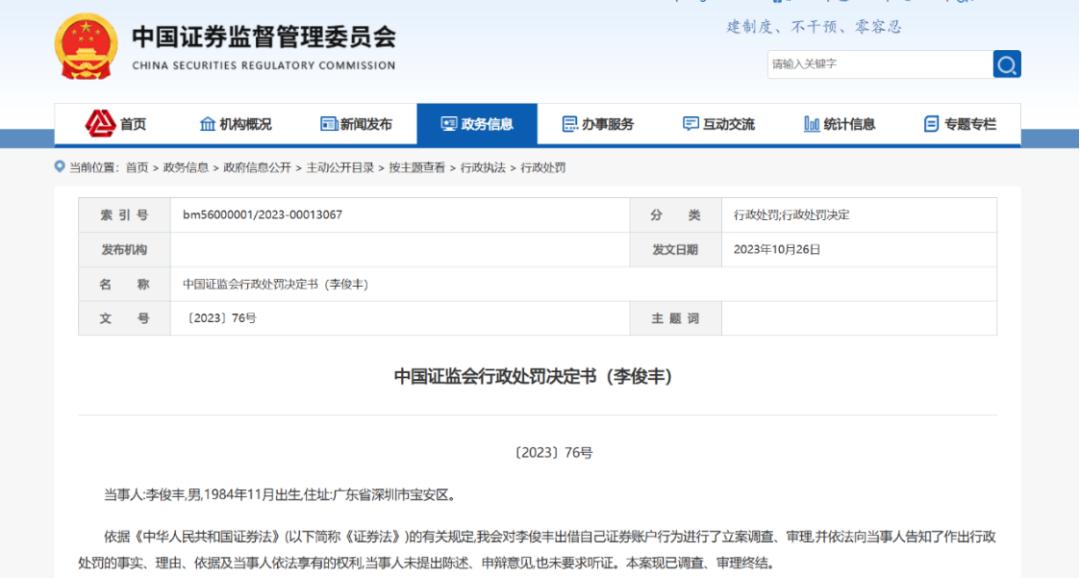Click the document icon beside 专题专栏
Image resolution: width=1080 pixels, height=578 pixels.
tap(931, 124)
